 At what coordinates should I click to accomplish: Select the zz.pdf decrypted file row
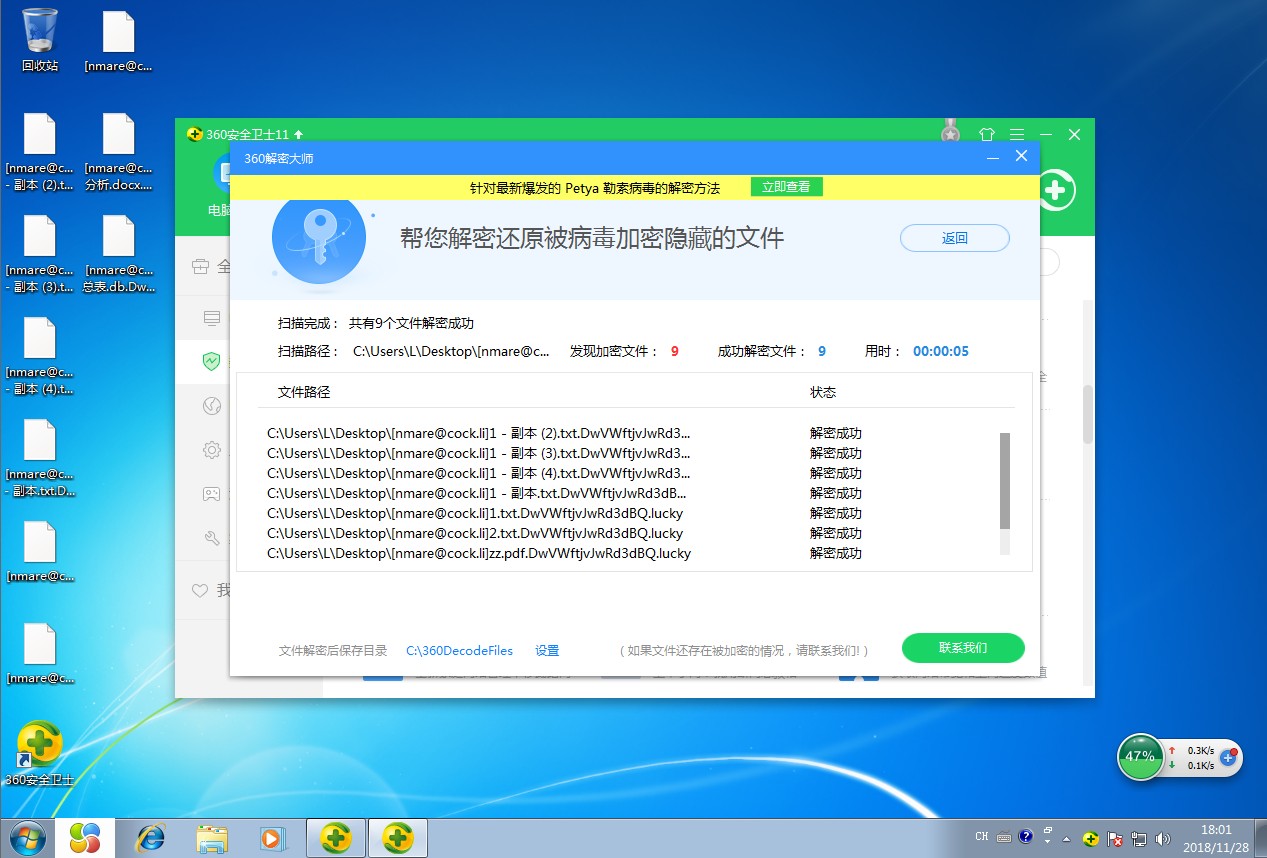(479, 553)
